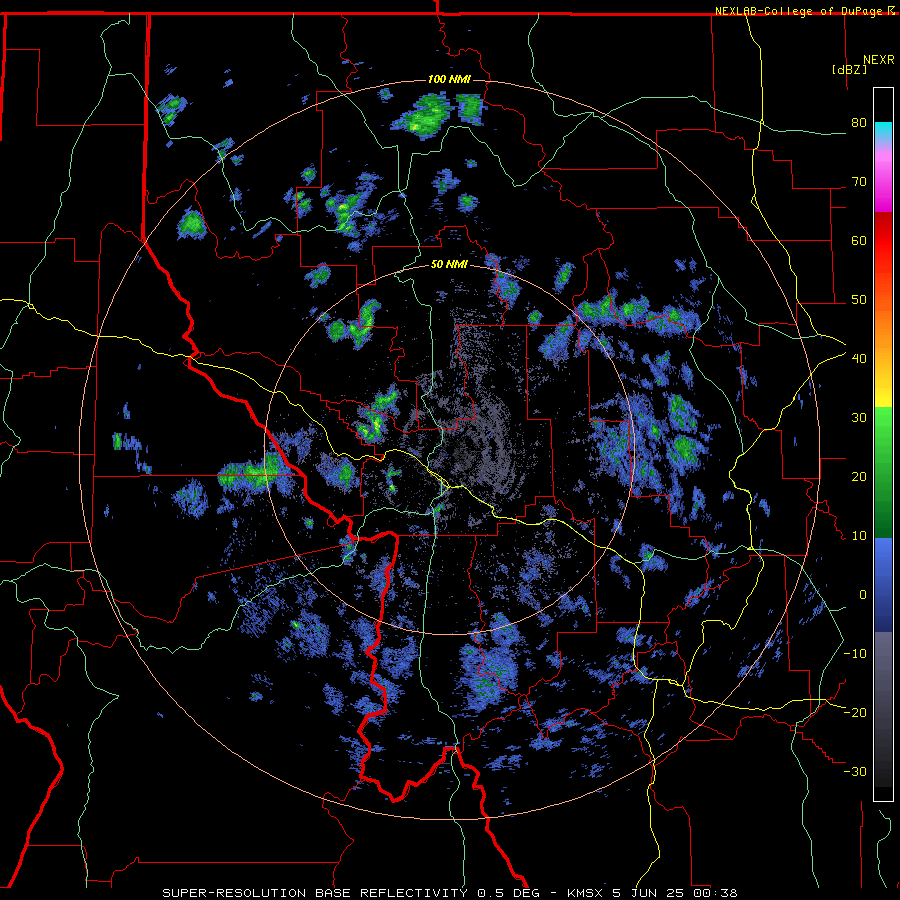The width and height of the screenshot is (900, 900).
Task: Click the '50 NMI' range ring label
Action: (449, 265)
